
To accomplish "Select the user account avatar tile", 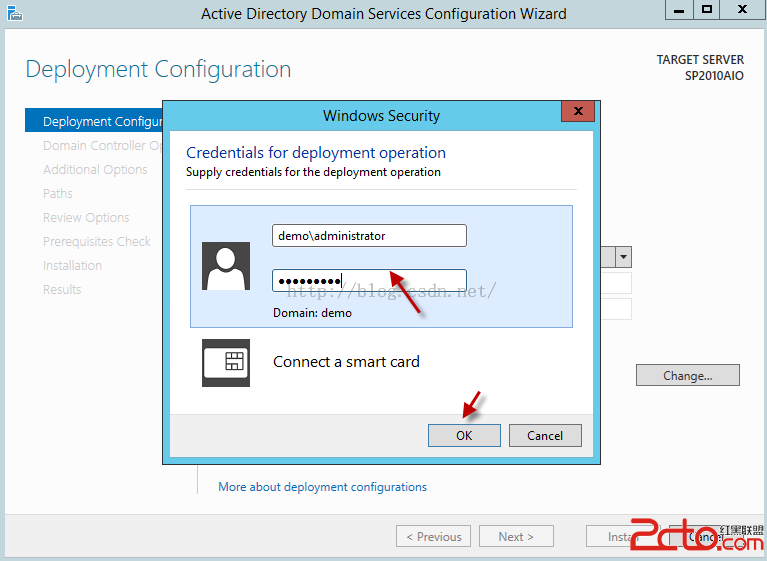I will click(226, 266).
